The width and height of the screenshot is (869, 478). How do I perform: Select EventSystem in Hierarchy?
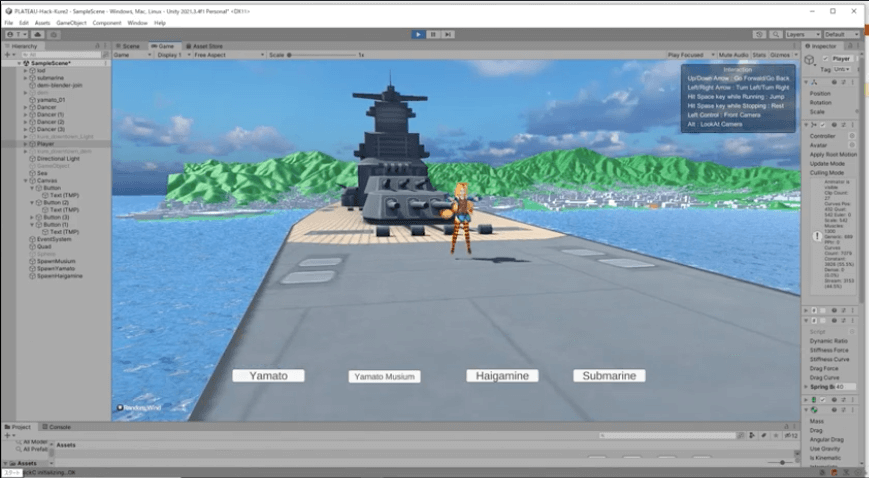54,239
